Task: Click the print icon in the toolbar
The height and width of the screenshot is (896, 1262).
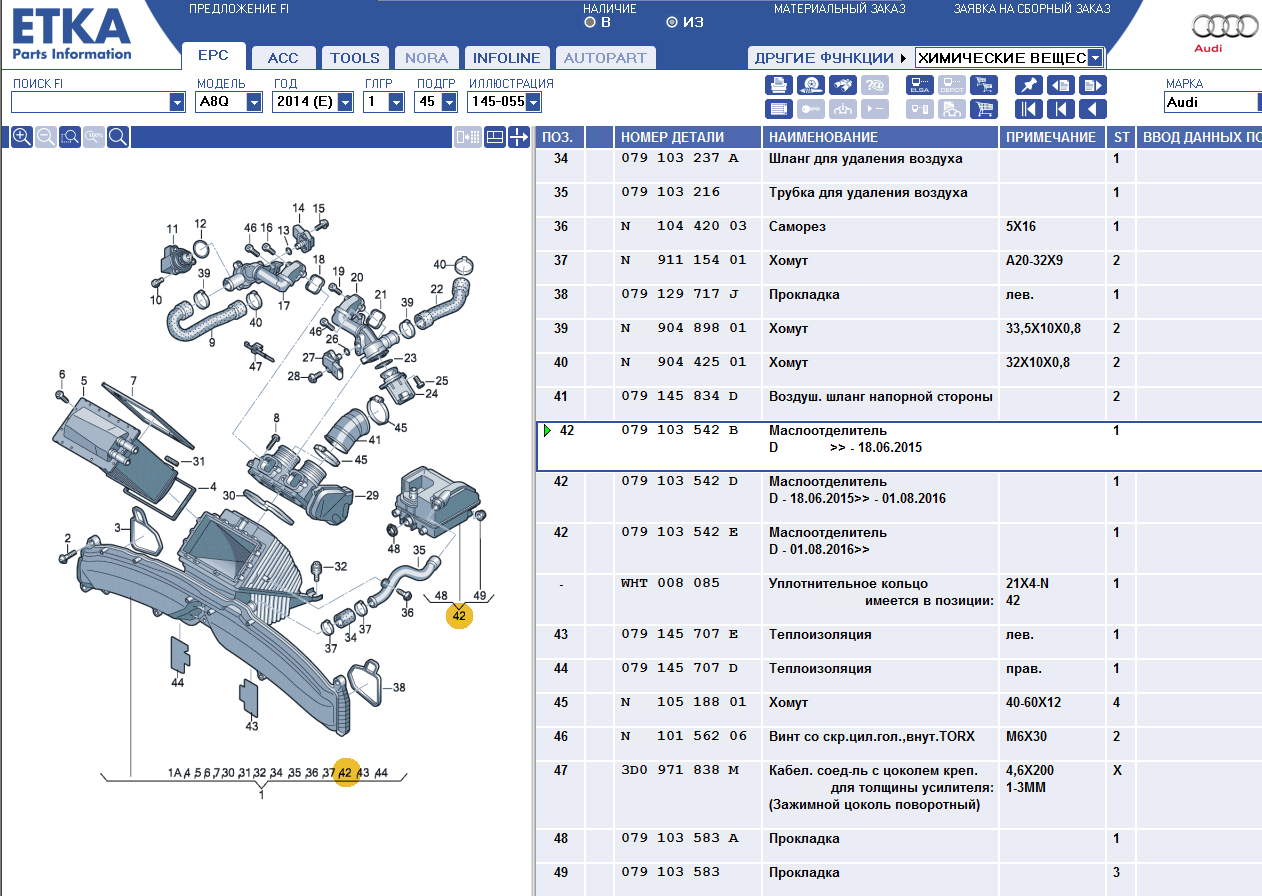Action: pos(779,85)
